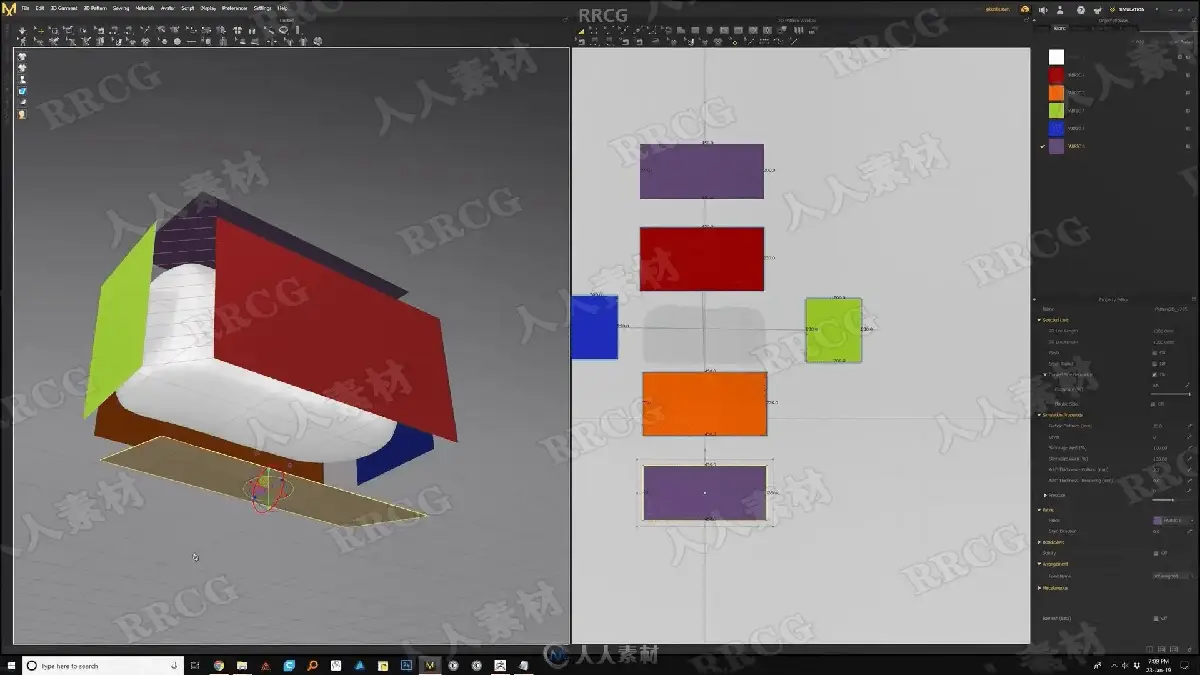Click the topmost garment display icon in 3D view
Screen dimensions: 1200x675
(22, 57)
